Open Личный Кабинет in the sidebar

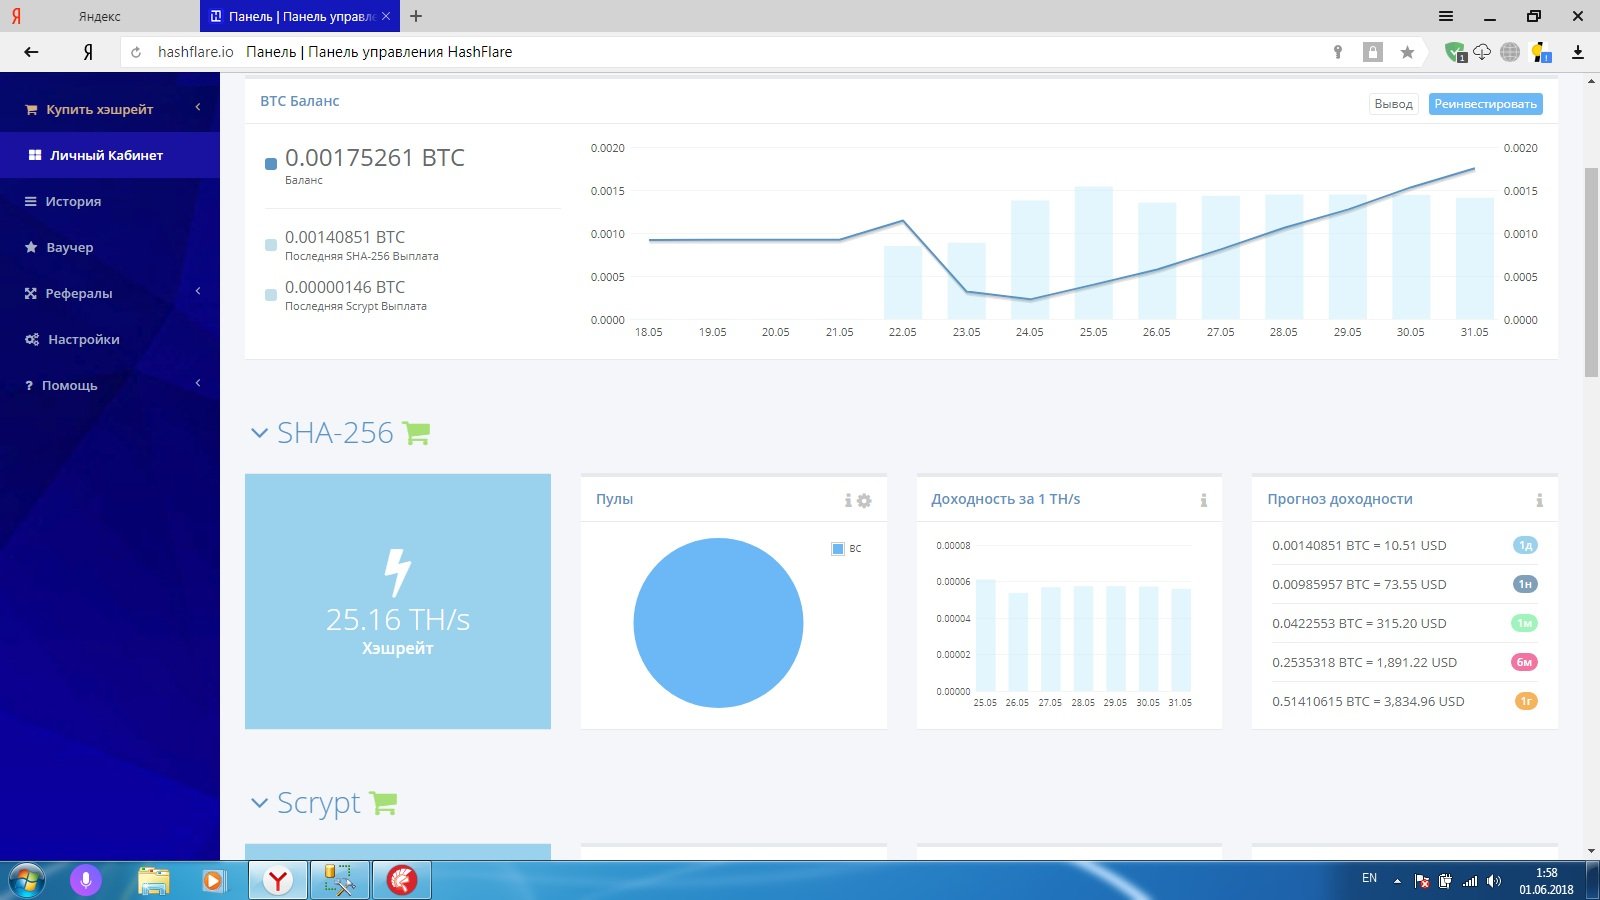tap(110, 155)
